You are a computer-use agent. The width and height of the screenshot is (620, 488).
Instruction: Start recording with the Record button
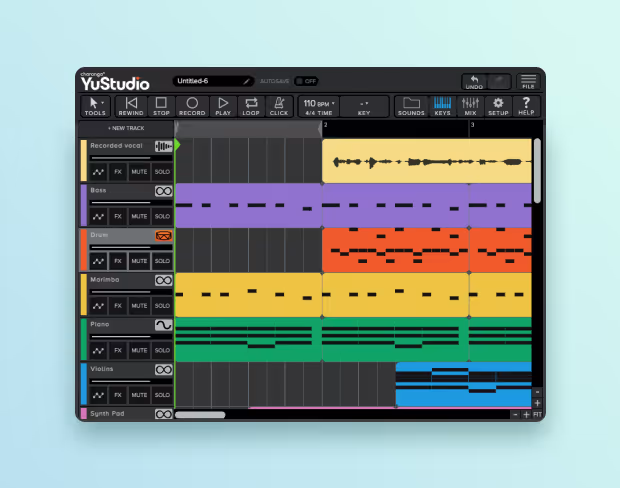pyautogui.click(x=192, y=106)
